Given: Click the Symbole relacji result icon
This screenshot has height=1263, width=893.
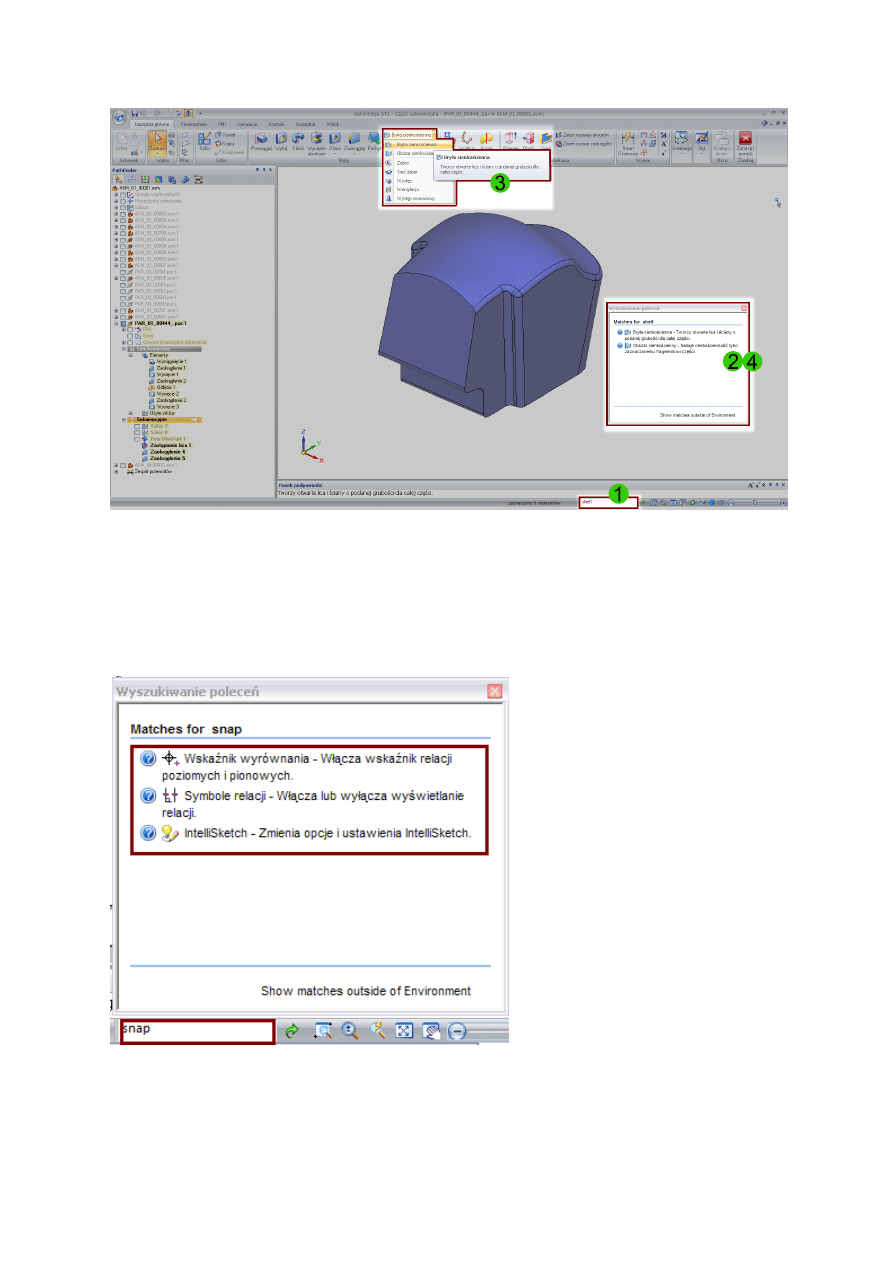Looking at the screenshot, I should click(169, 796).
